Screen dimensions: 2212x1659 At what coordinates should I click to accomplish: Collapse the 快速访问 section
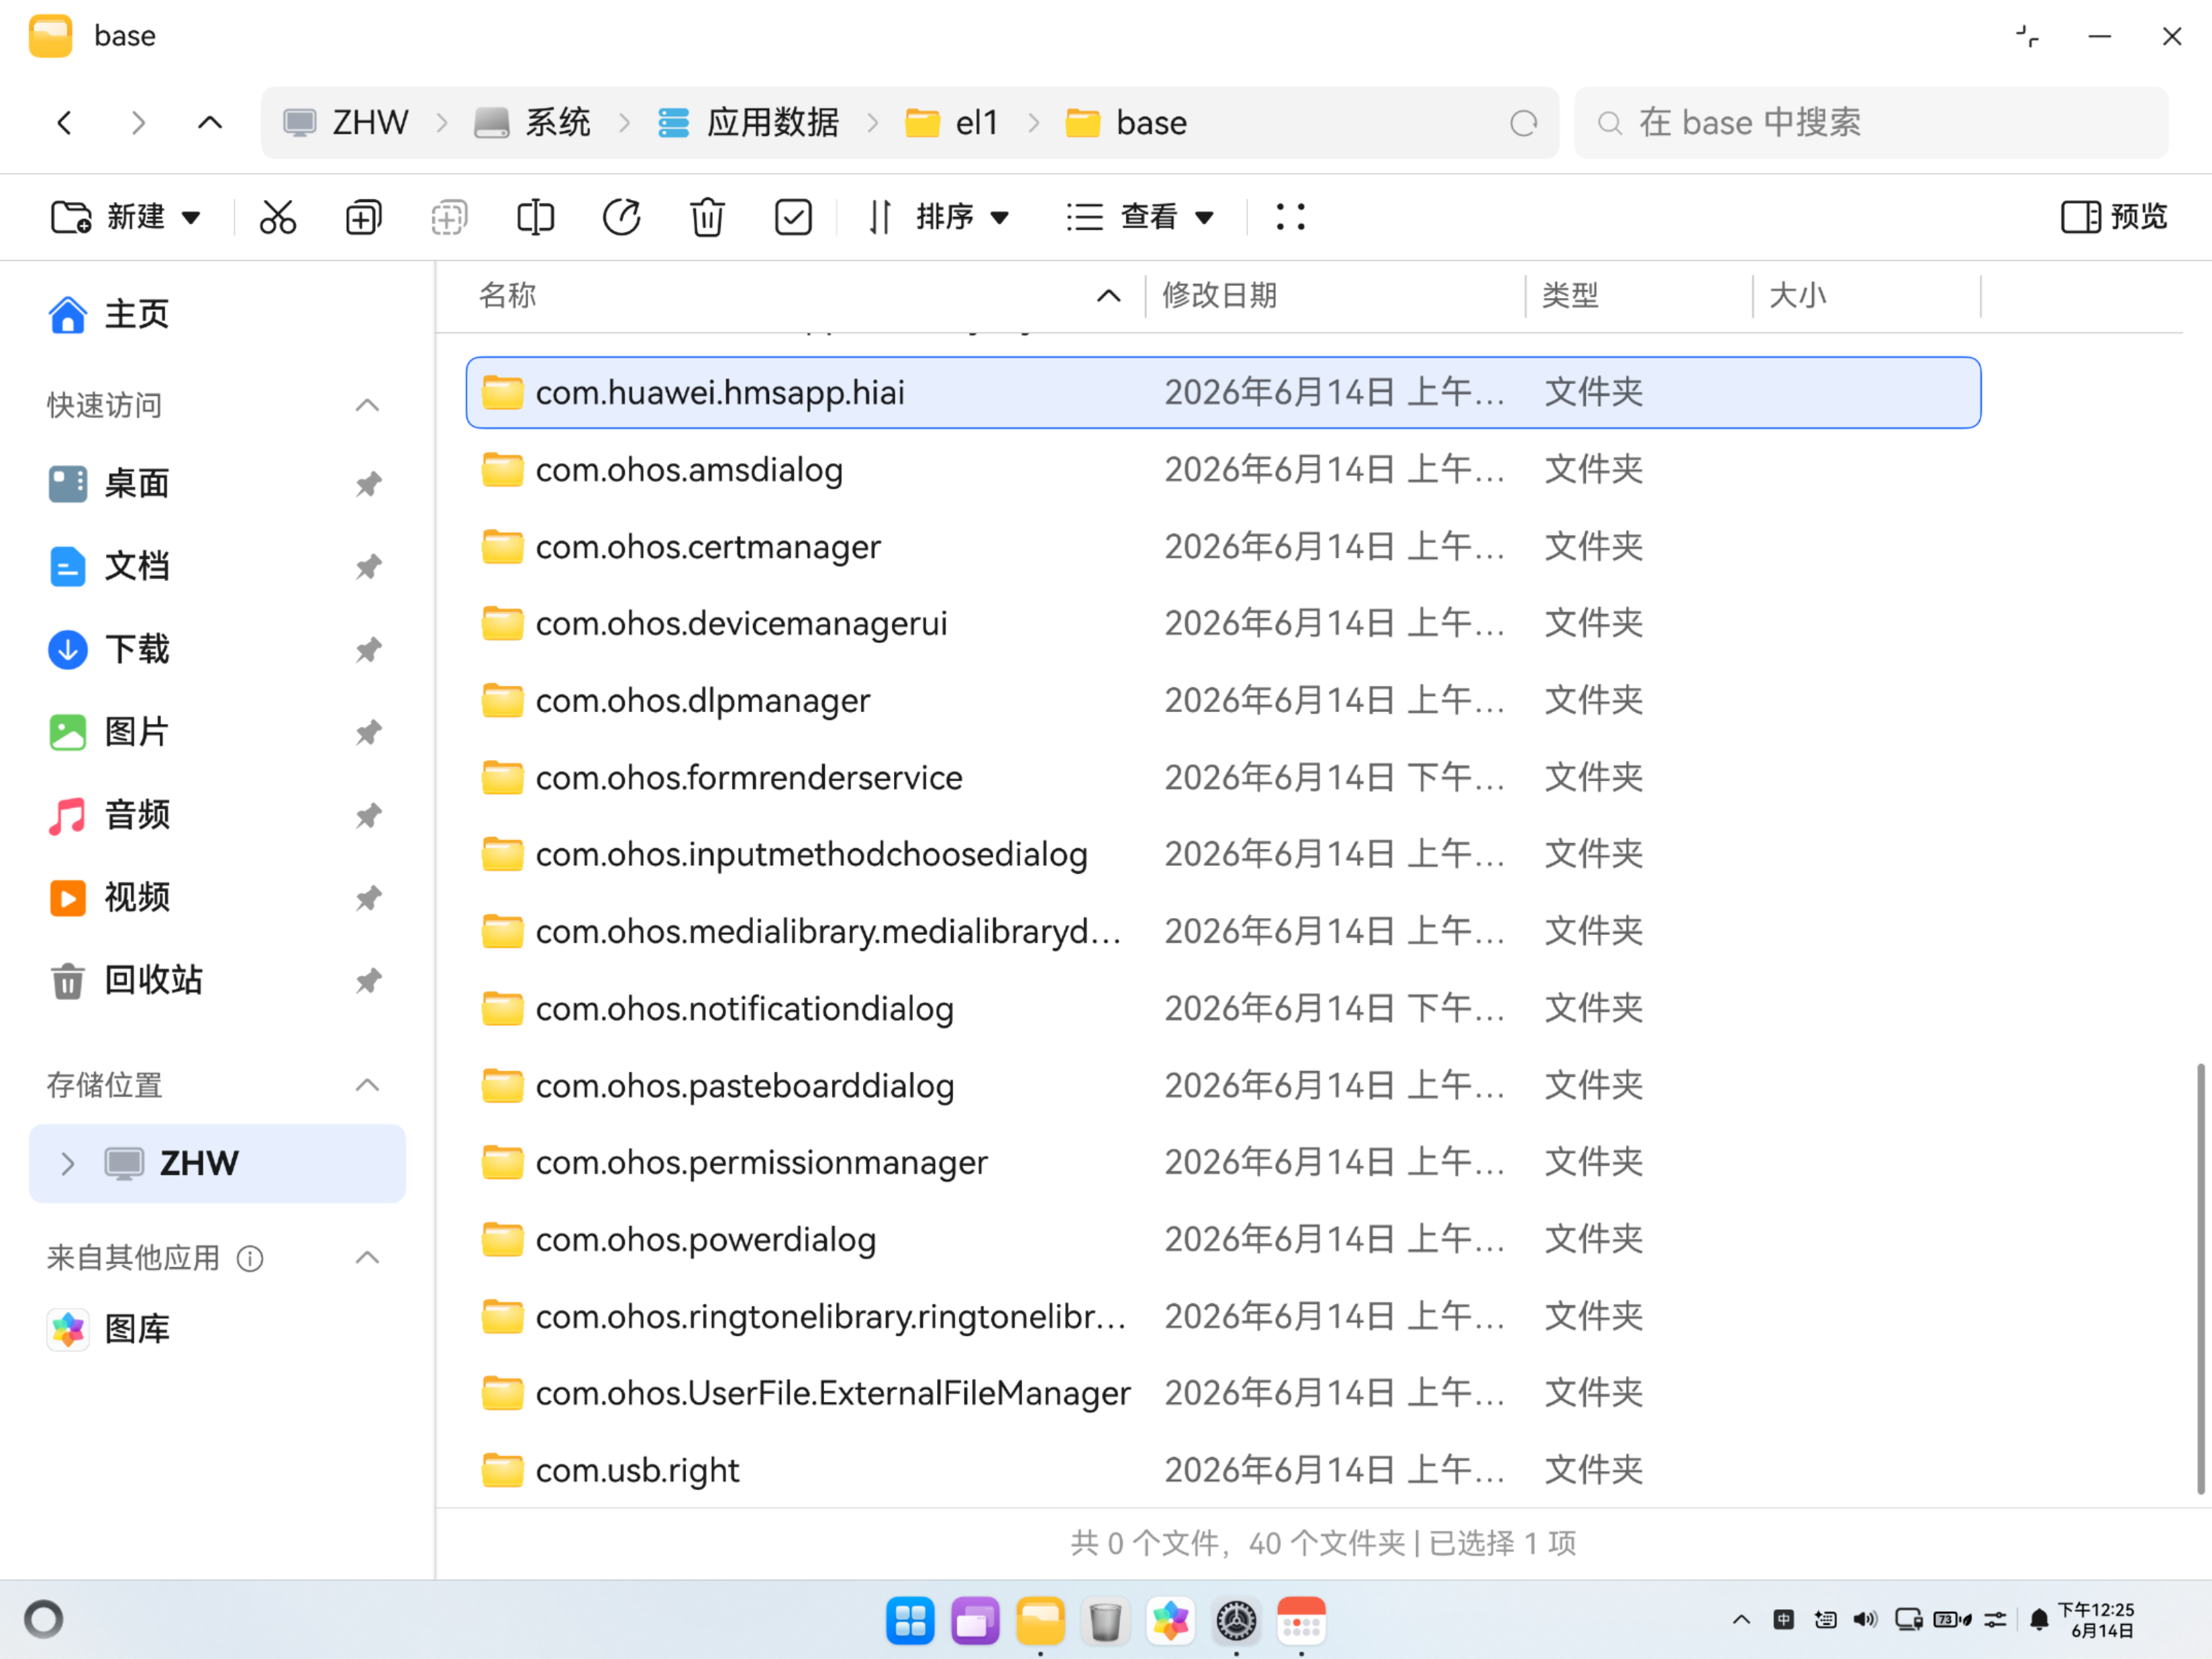(367, 405)
